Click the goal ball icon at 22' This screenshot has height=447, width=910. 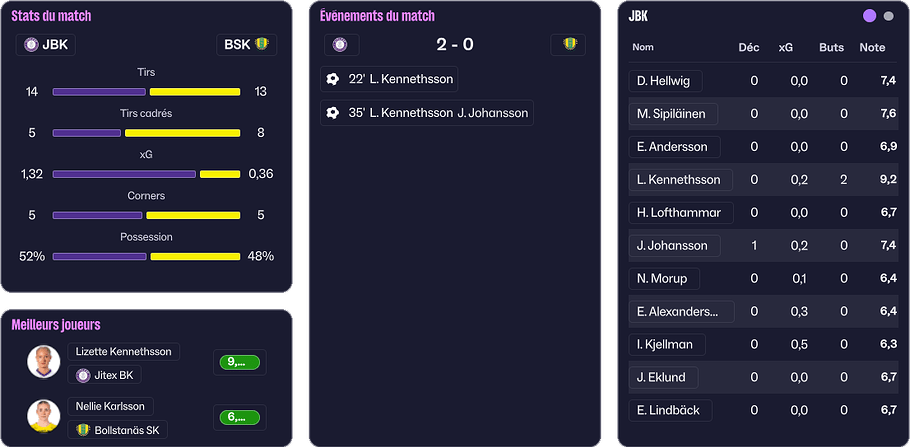coord(333,80)
